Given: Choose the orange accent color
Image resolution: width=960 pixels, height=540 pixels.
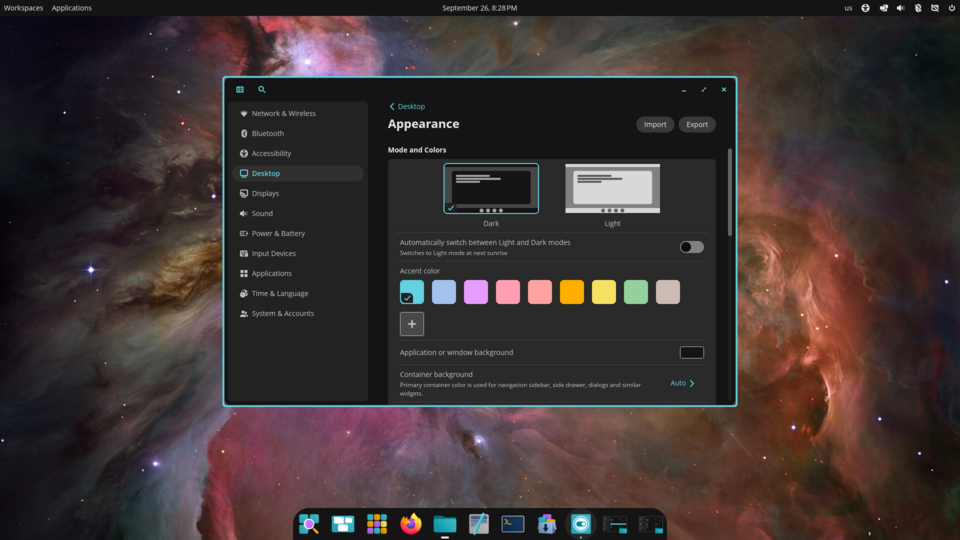Looking at the screenshot, I should 572,292.
